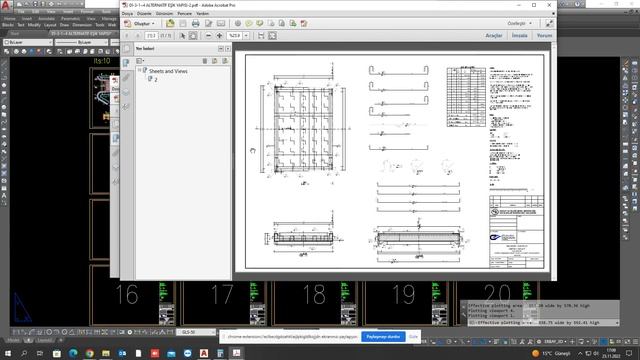640x360 pixels.
Task: Zoom out with Acrobat's minus button
Action: pyautogui.click(x=209, y=36)
